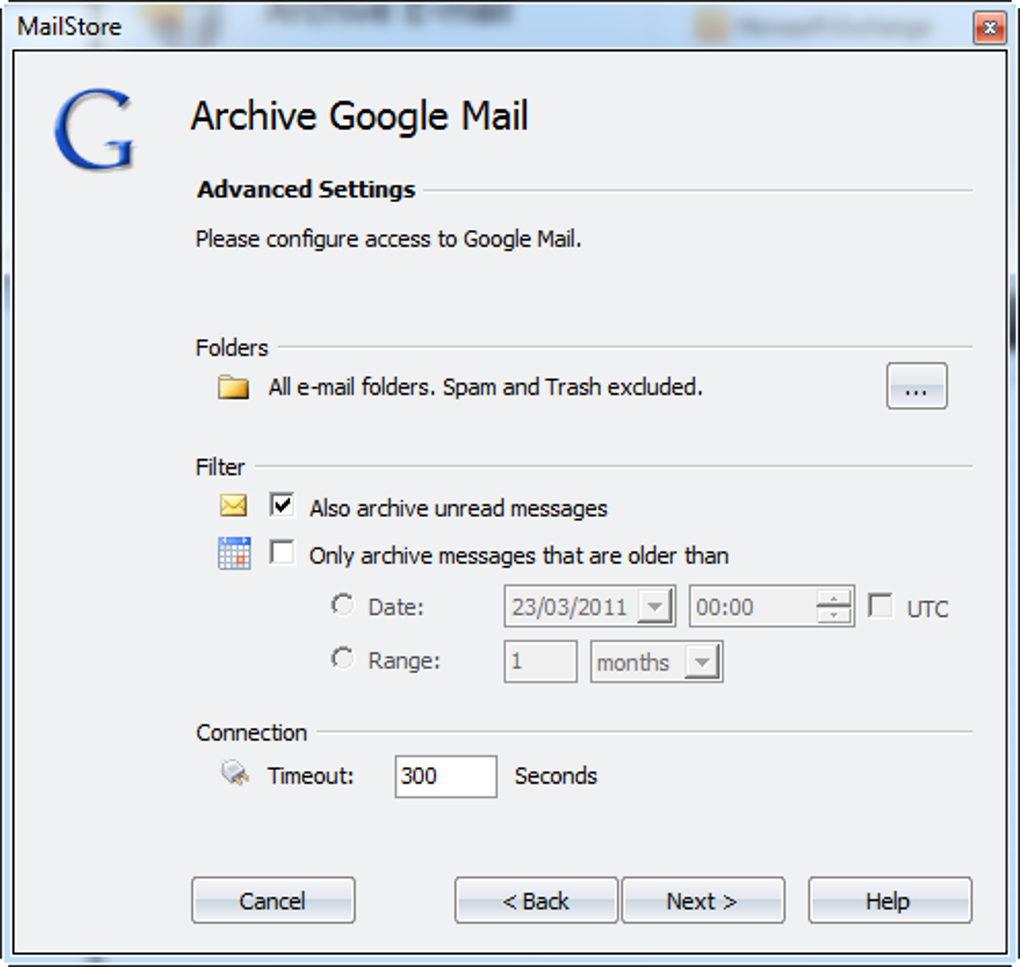Click the Timeout field showing 300
1020x967 pixels.
point(446,776)
